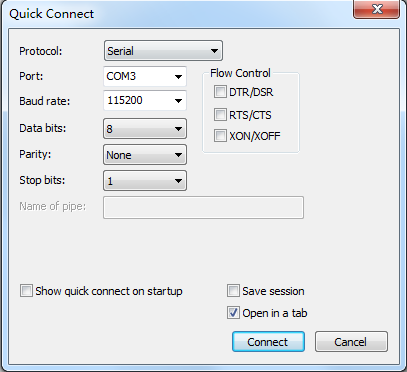The height and width of the screenshot is (372, 407).
Task: Toggle XON/XOFF flow control
Action: tap(220, 136)
